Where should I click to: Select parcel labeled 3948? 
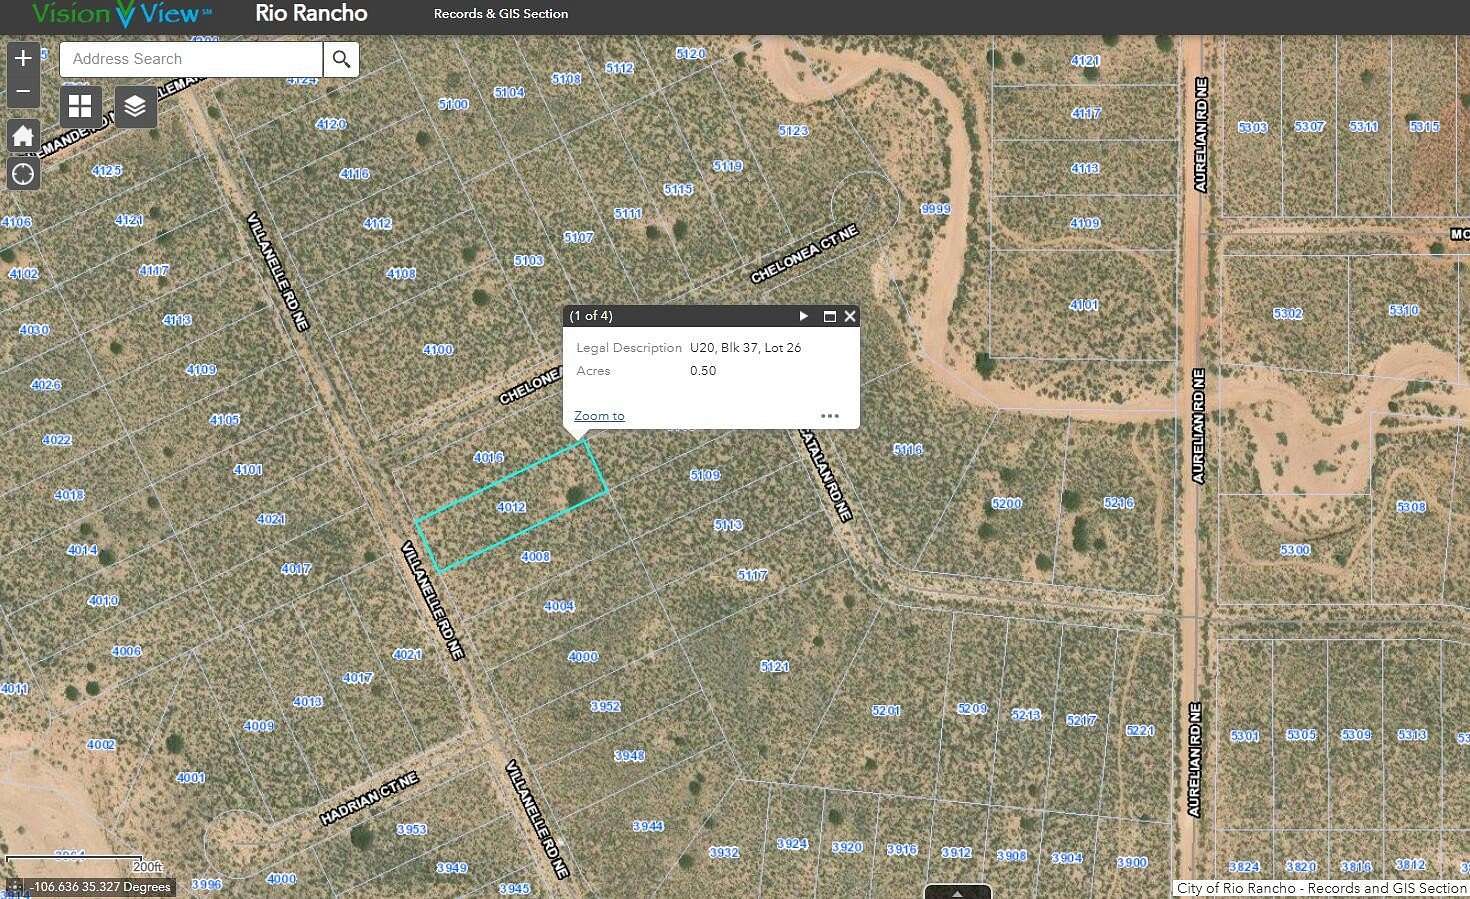coord(629,756)
